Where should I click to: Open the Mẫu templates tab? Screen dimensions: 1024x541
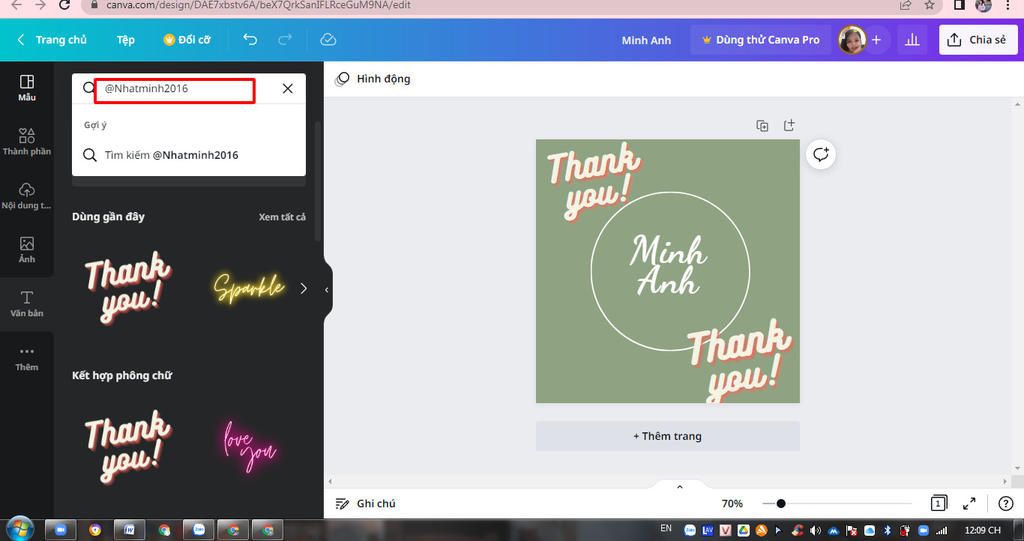coord(27,88)
